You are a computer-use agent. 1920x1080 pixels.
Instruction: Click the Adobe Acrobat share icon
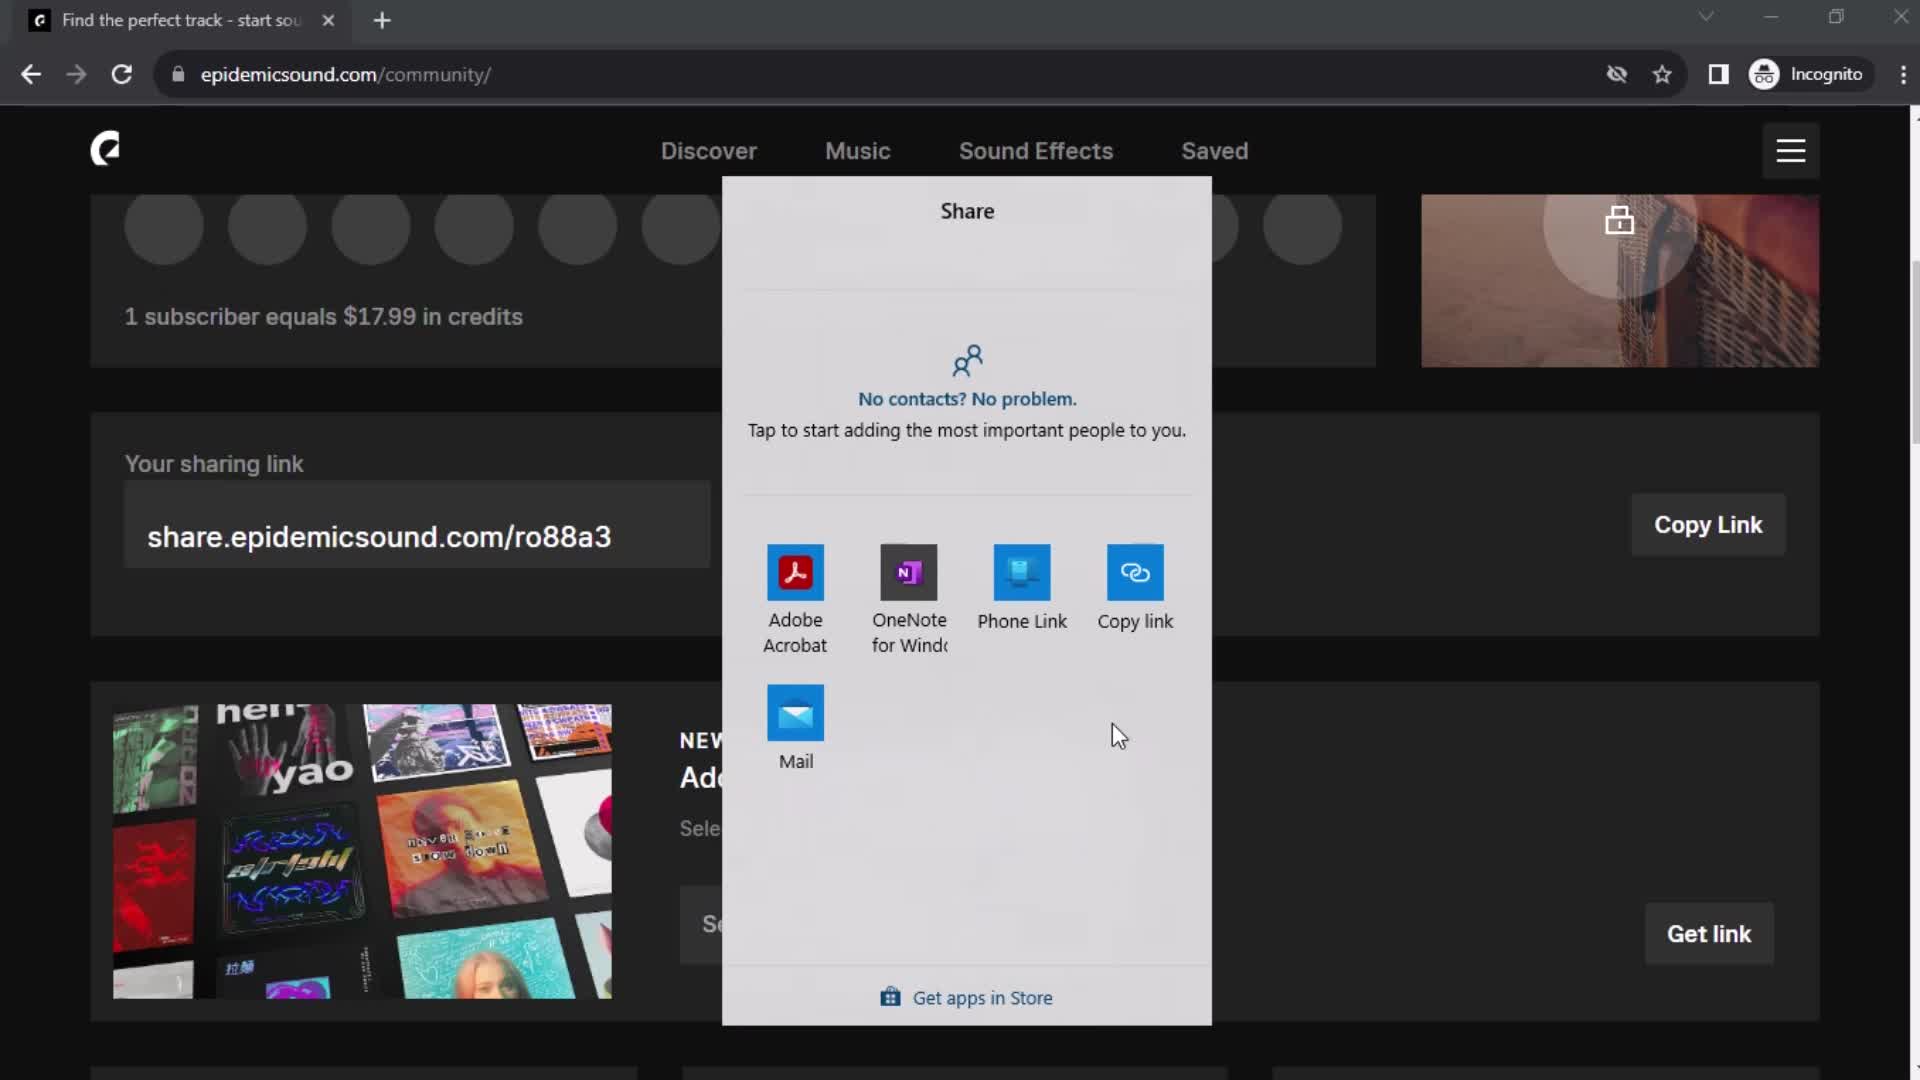point(794,570)
